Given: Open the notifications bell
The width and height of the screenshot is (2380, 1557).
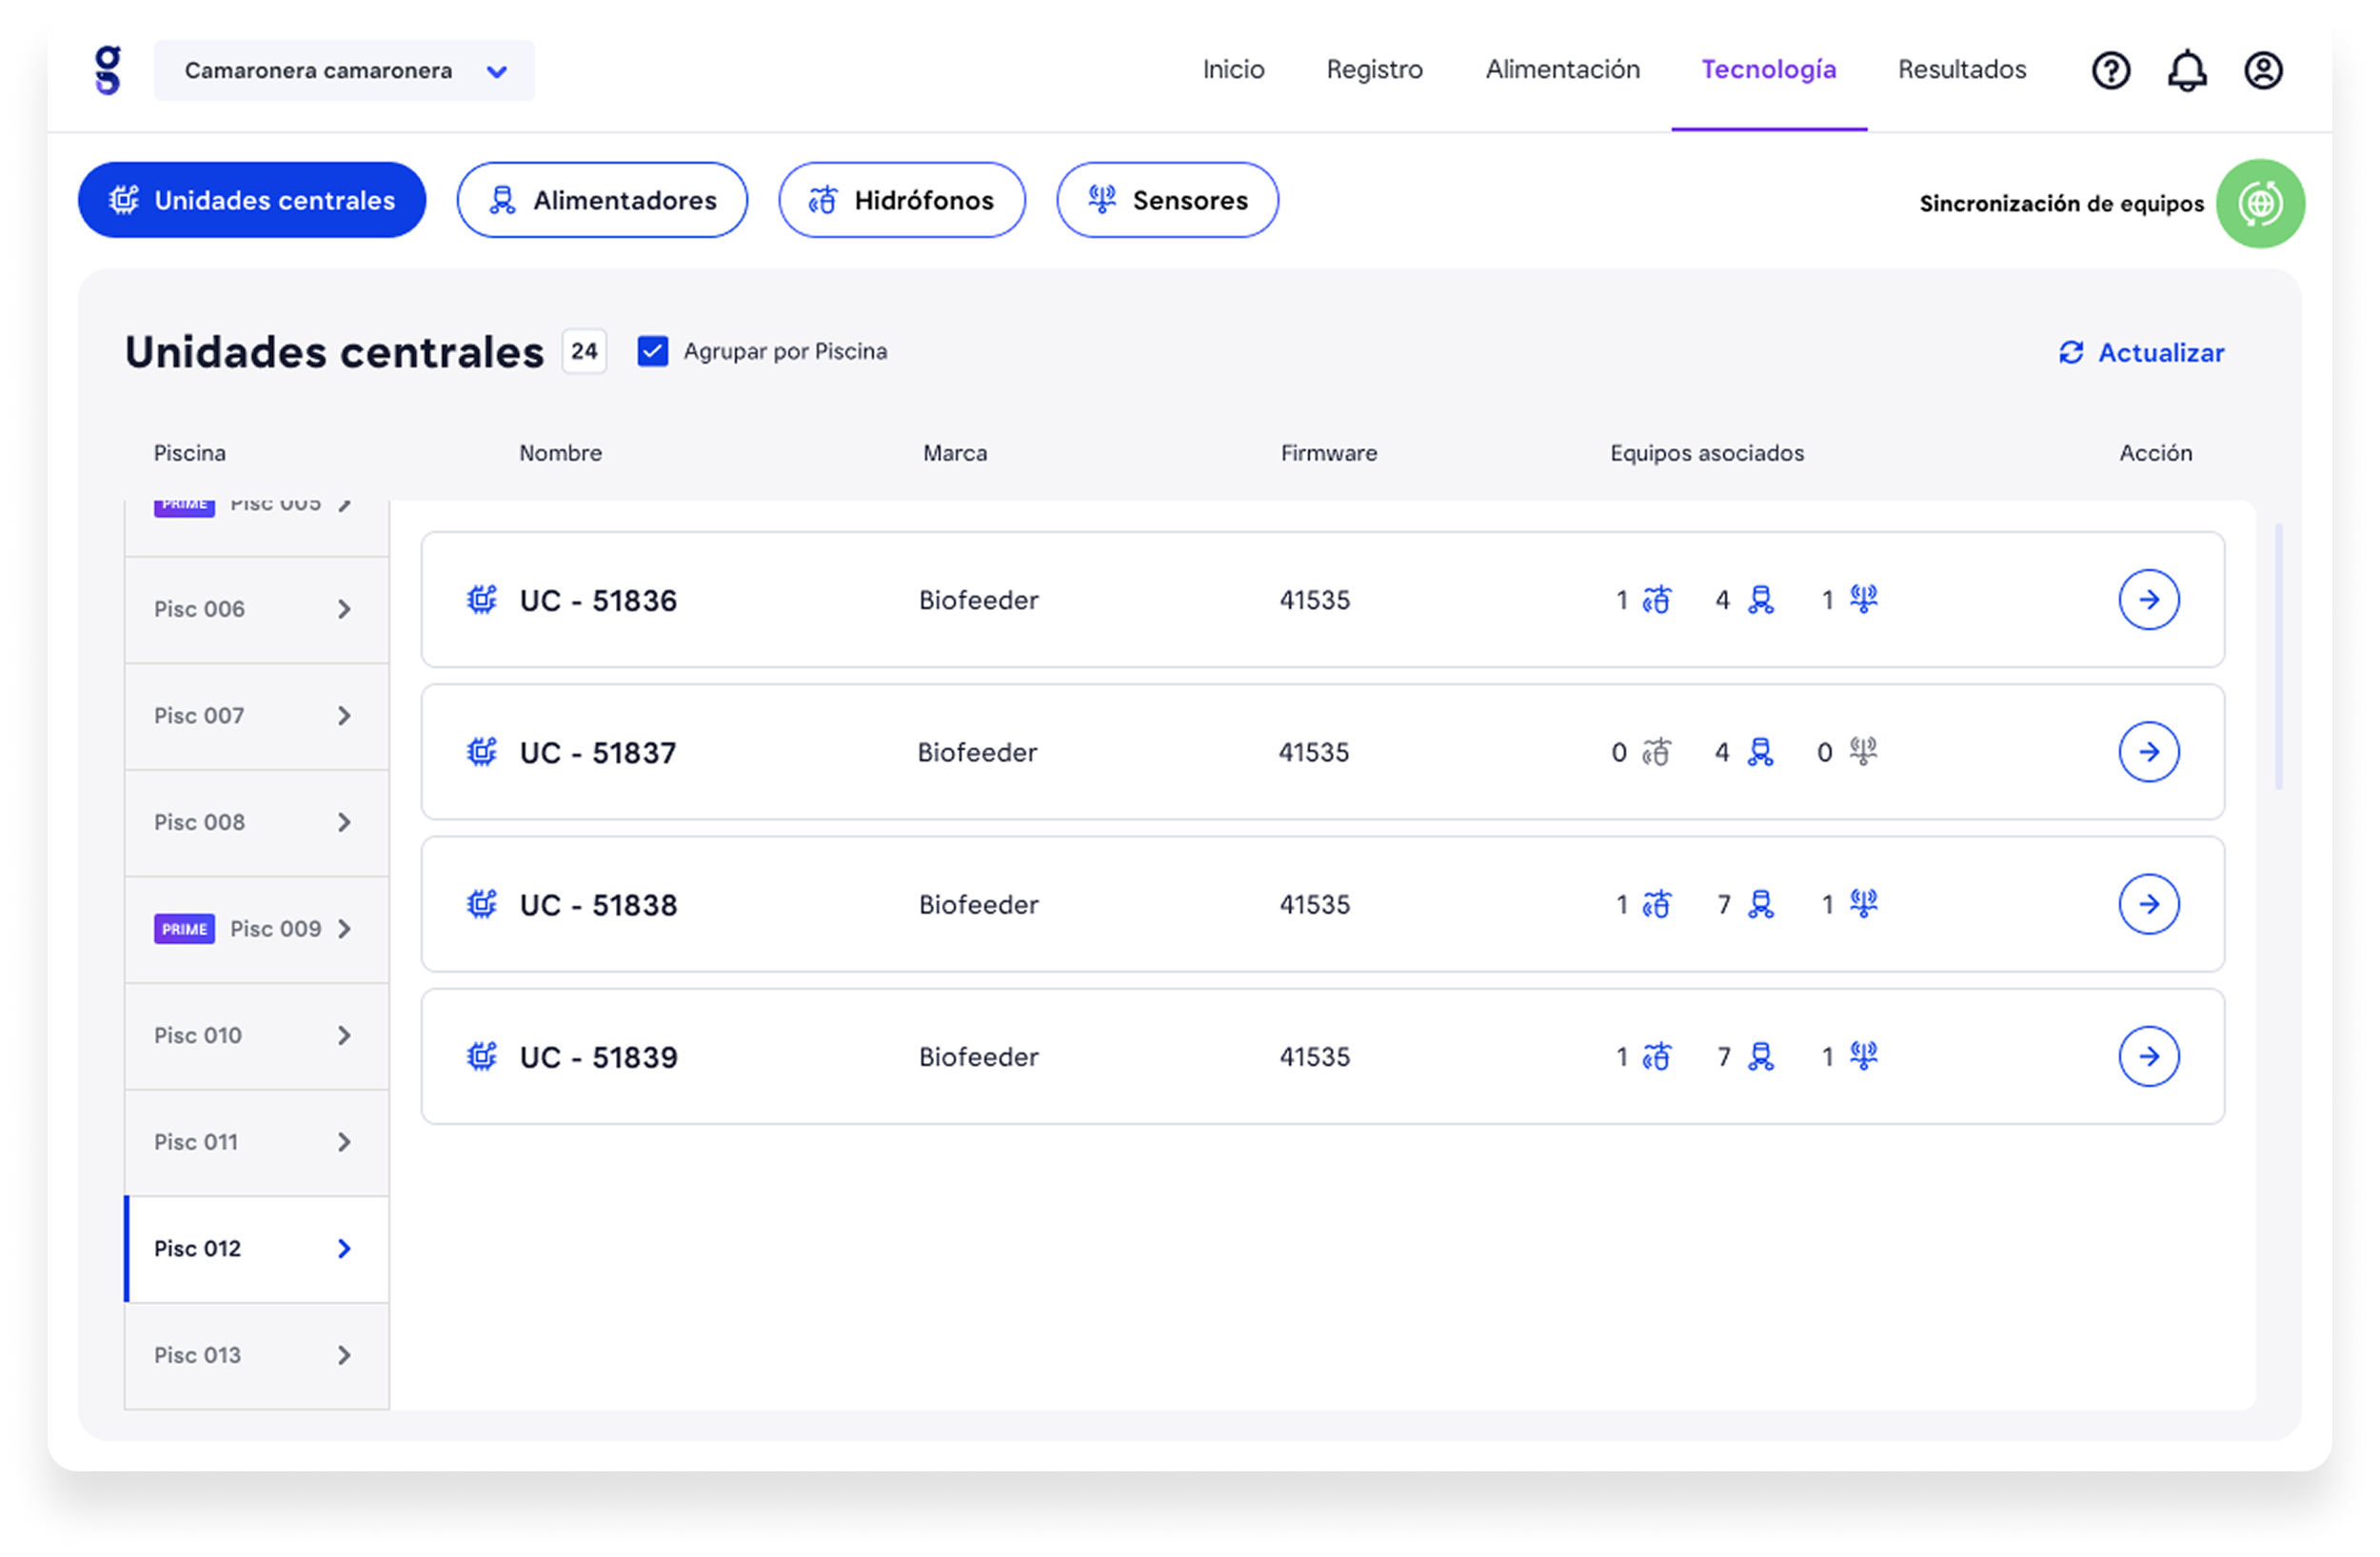Looking at the screenshot, I should pos(2186,71).
